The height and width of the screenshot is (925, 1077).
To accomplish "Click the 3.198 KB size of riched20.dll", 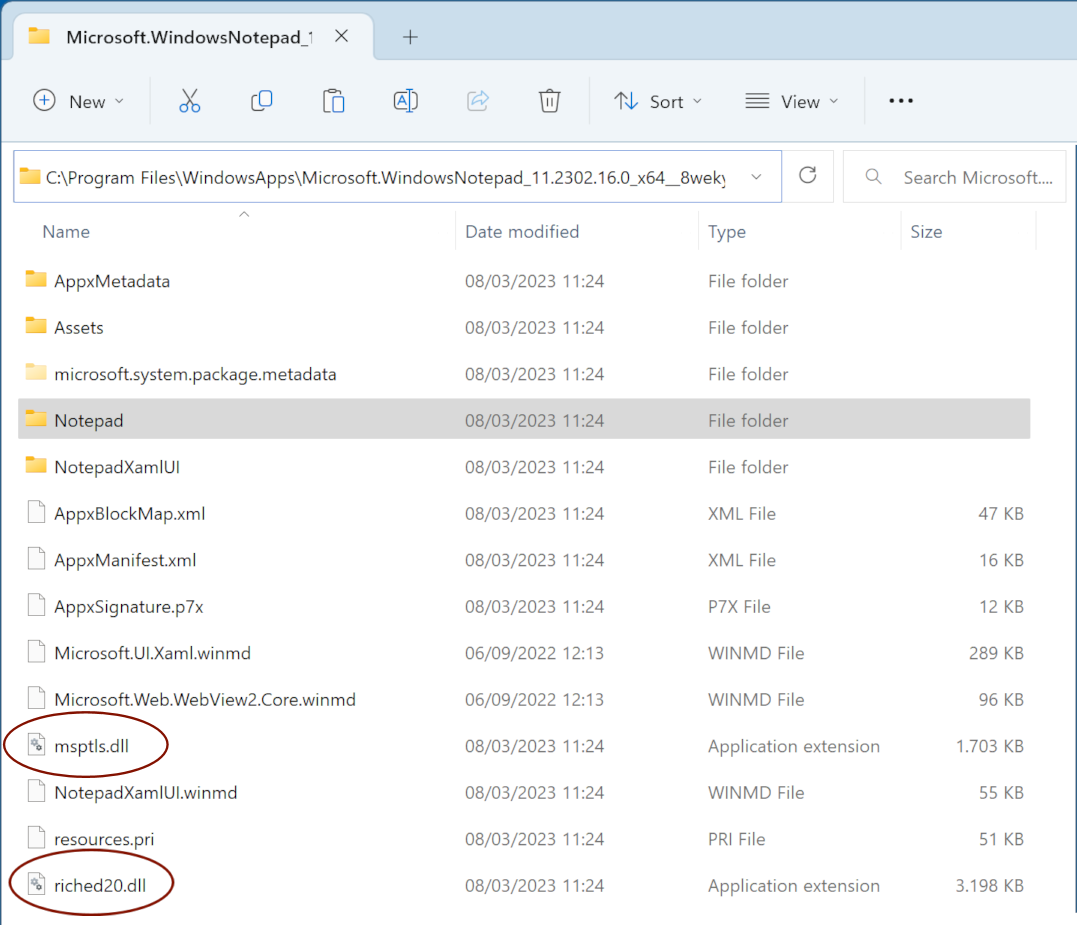I will point(989,886).
